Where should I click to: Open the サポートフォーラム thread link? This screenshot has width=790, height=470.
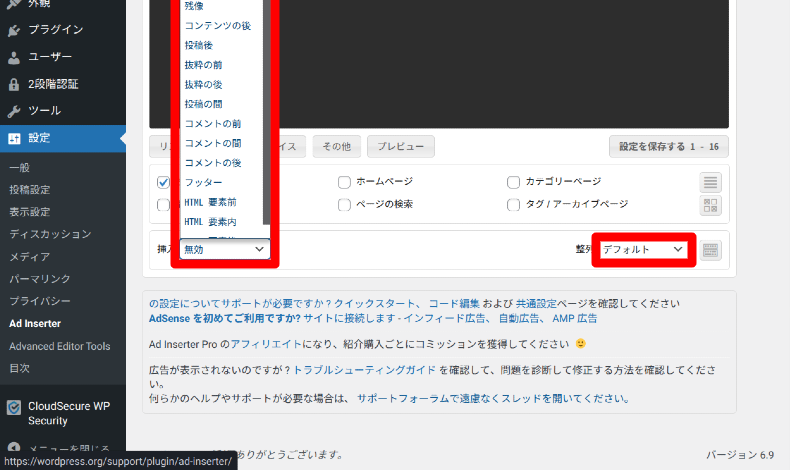tap(493, 398)
